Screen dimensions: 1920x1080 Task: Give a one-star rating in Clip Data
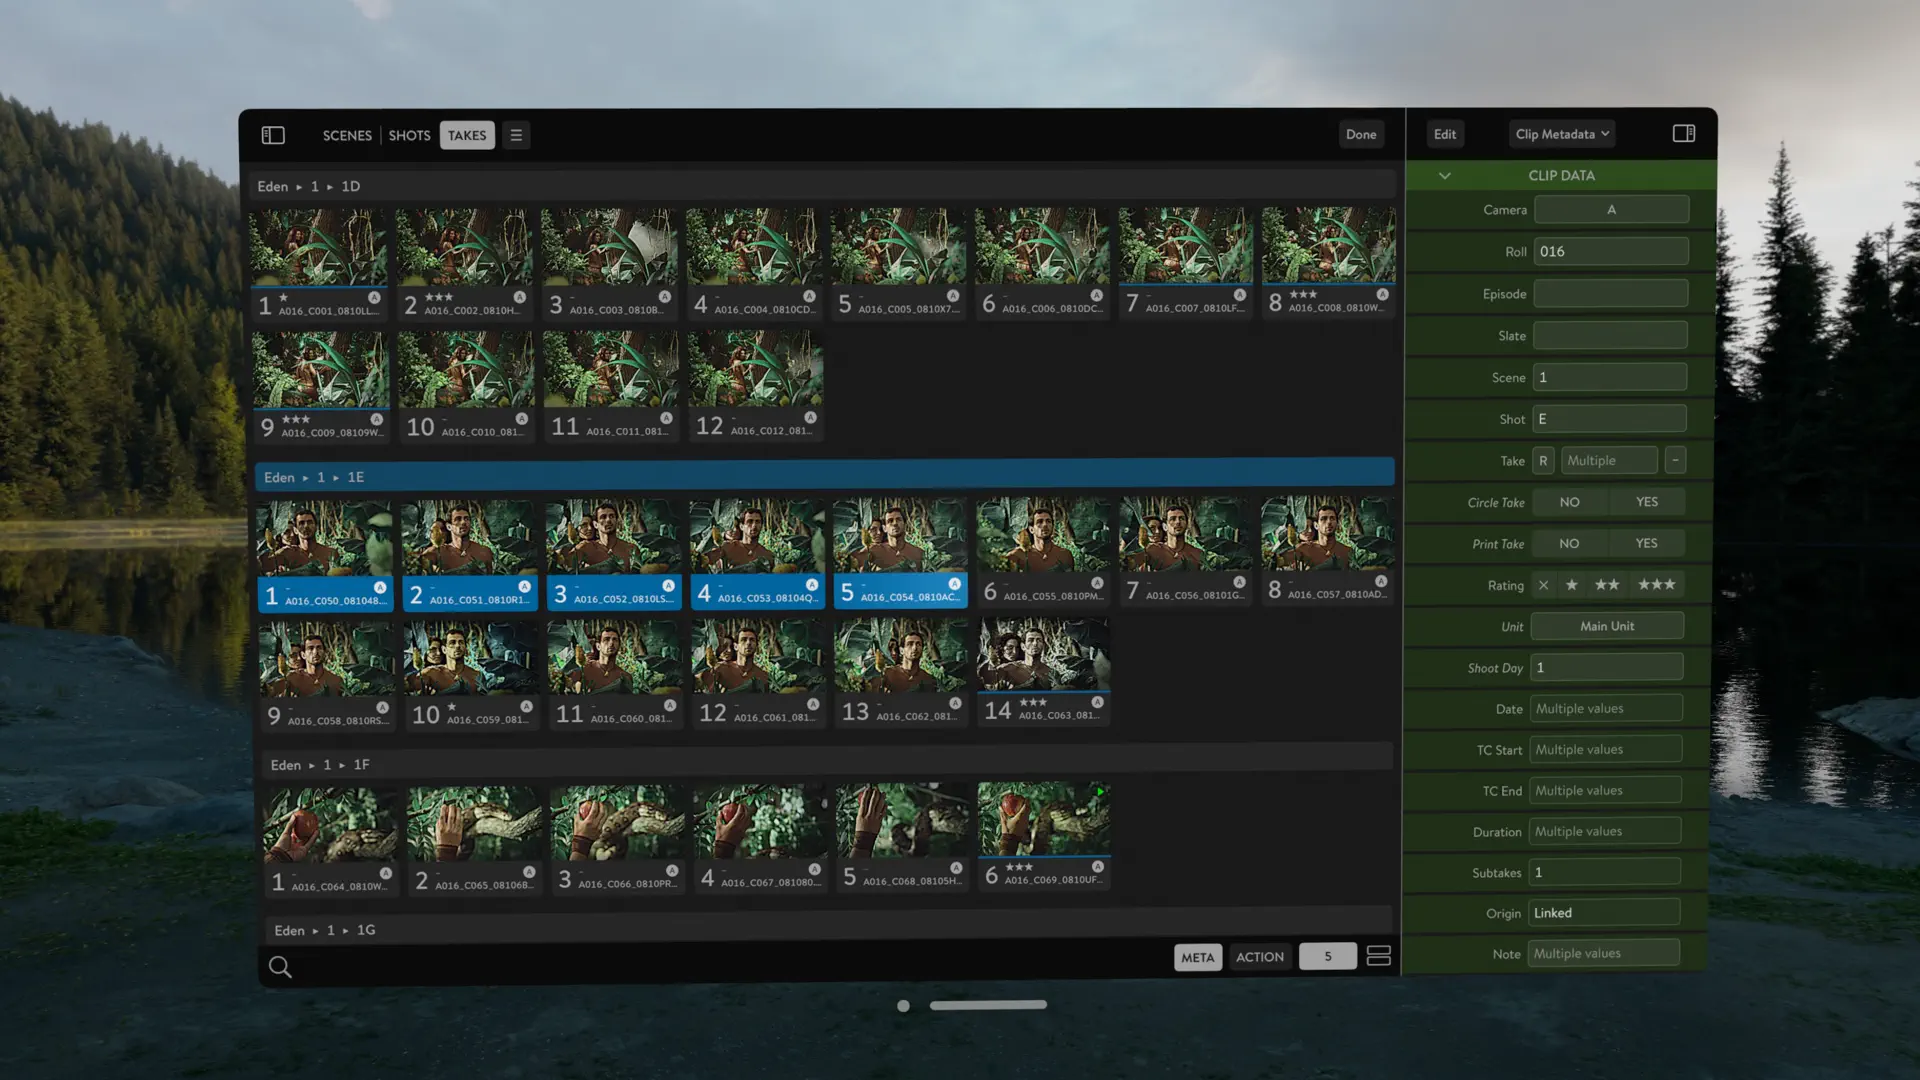click(x=1572, y=584)
